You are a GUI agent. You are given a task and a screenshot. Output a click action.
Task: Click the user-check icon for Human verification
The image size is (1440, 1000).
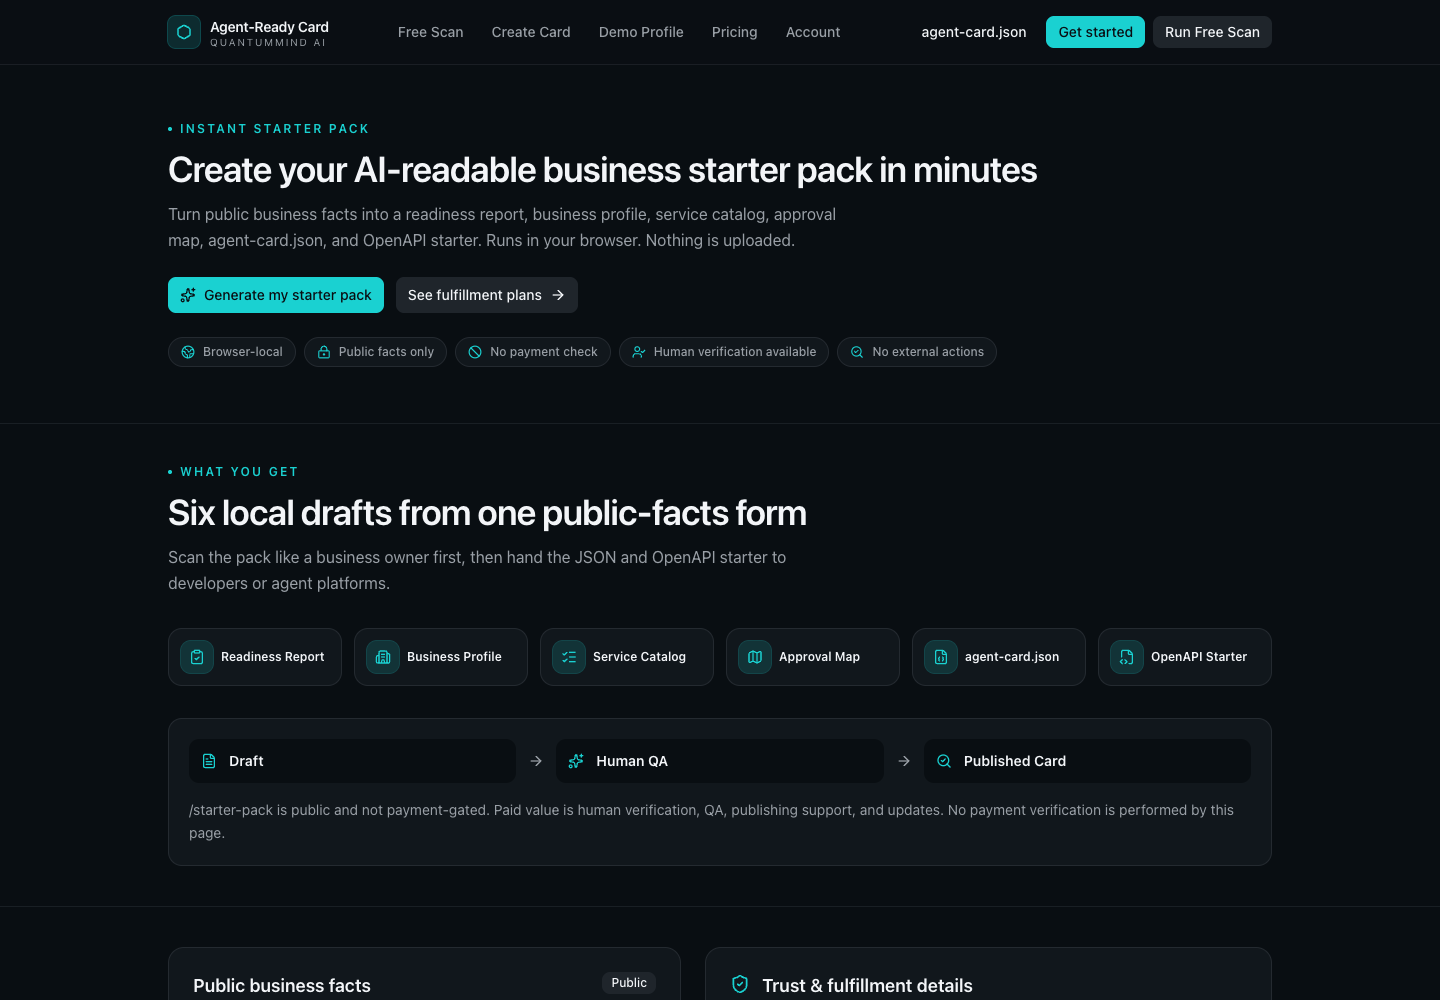[639, 352]
